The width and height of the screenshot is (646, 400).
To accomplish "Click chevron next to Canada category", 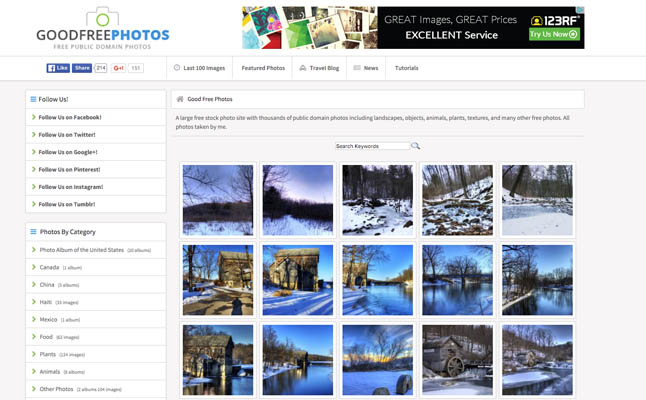I will tap(33, 267).
